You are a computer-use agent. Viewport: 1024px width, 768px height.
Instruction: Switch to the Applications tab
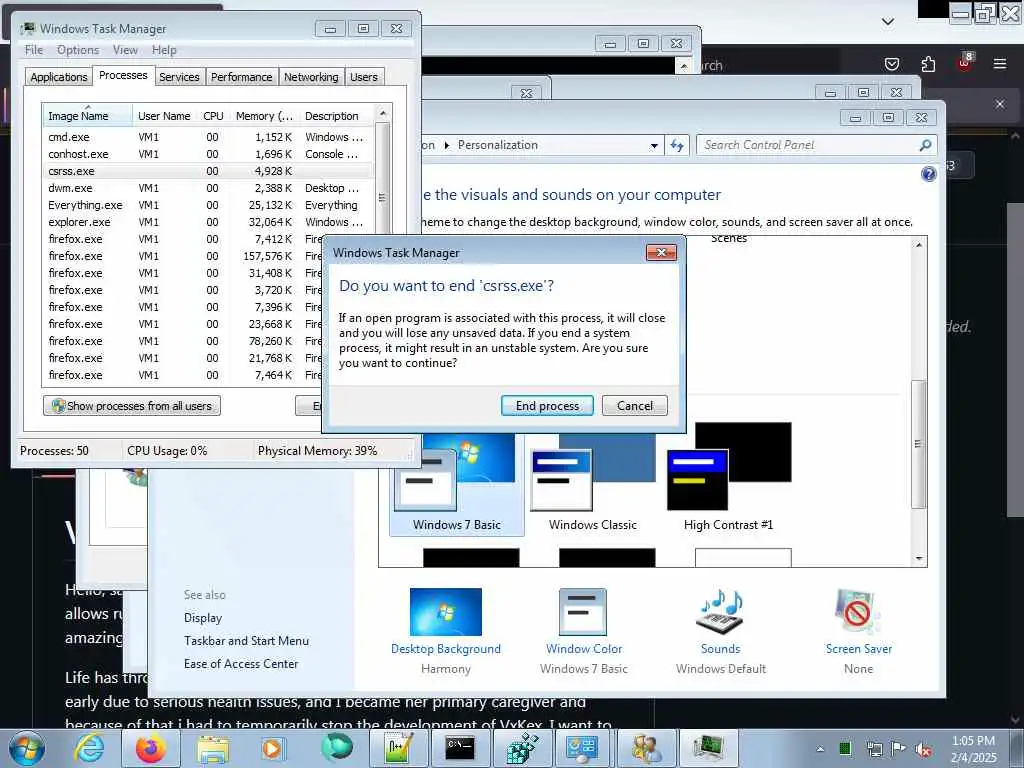[59, 77]
